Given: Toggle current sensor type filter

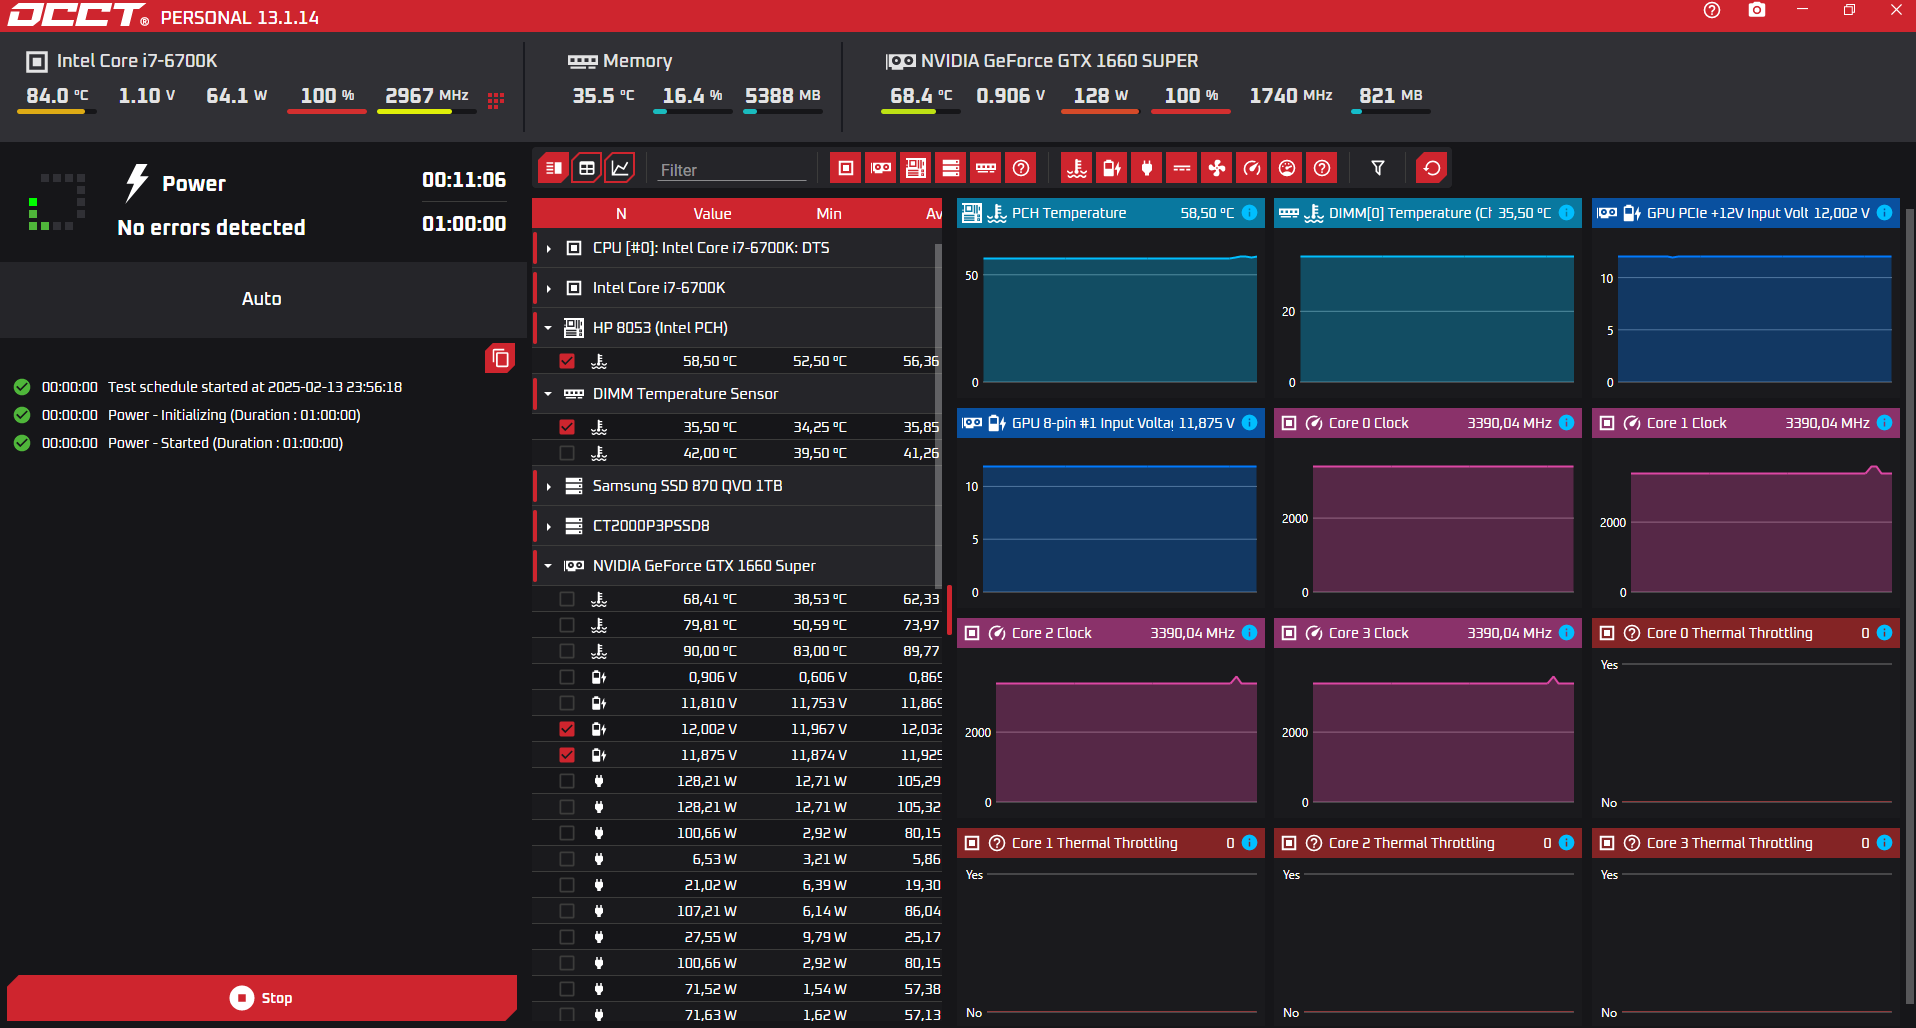Looking at the screenshot, I should point(1182,168).
